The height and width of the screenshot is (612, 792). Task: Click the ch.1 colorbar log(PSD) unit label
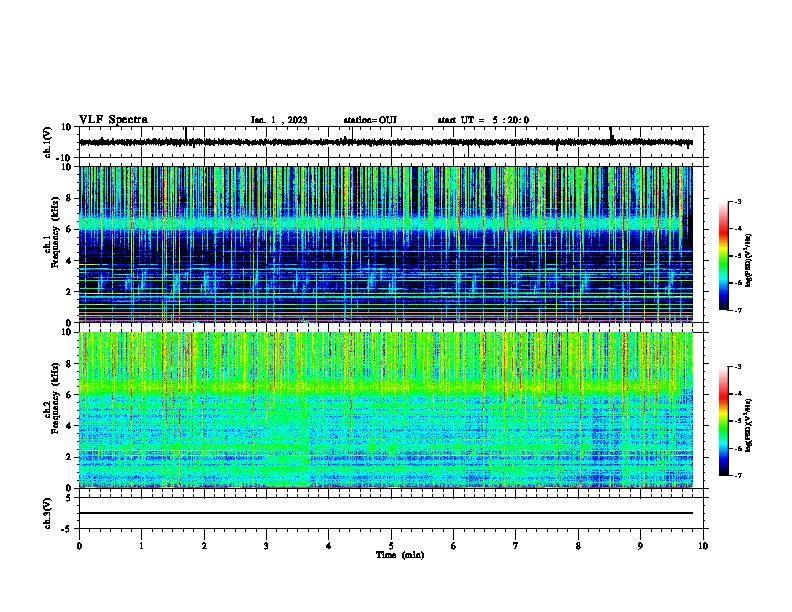(749, 261)
